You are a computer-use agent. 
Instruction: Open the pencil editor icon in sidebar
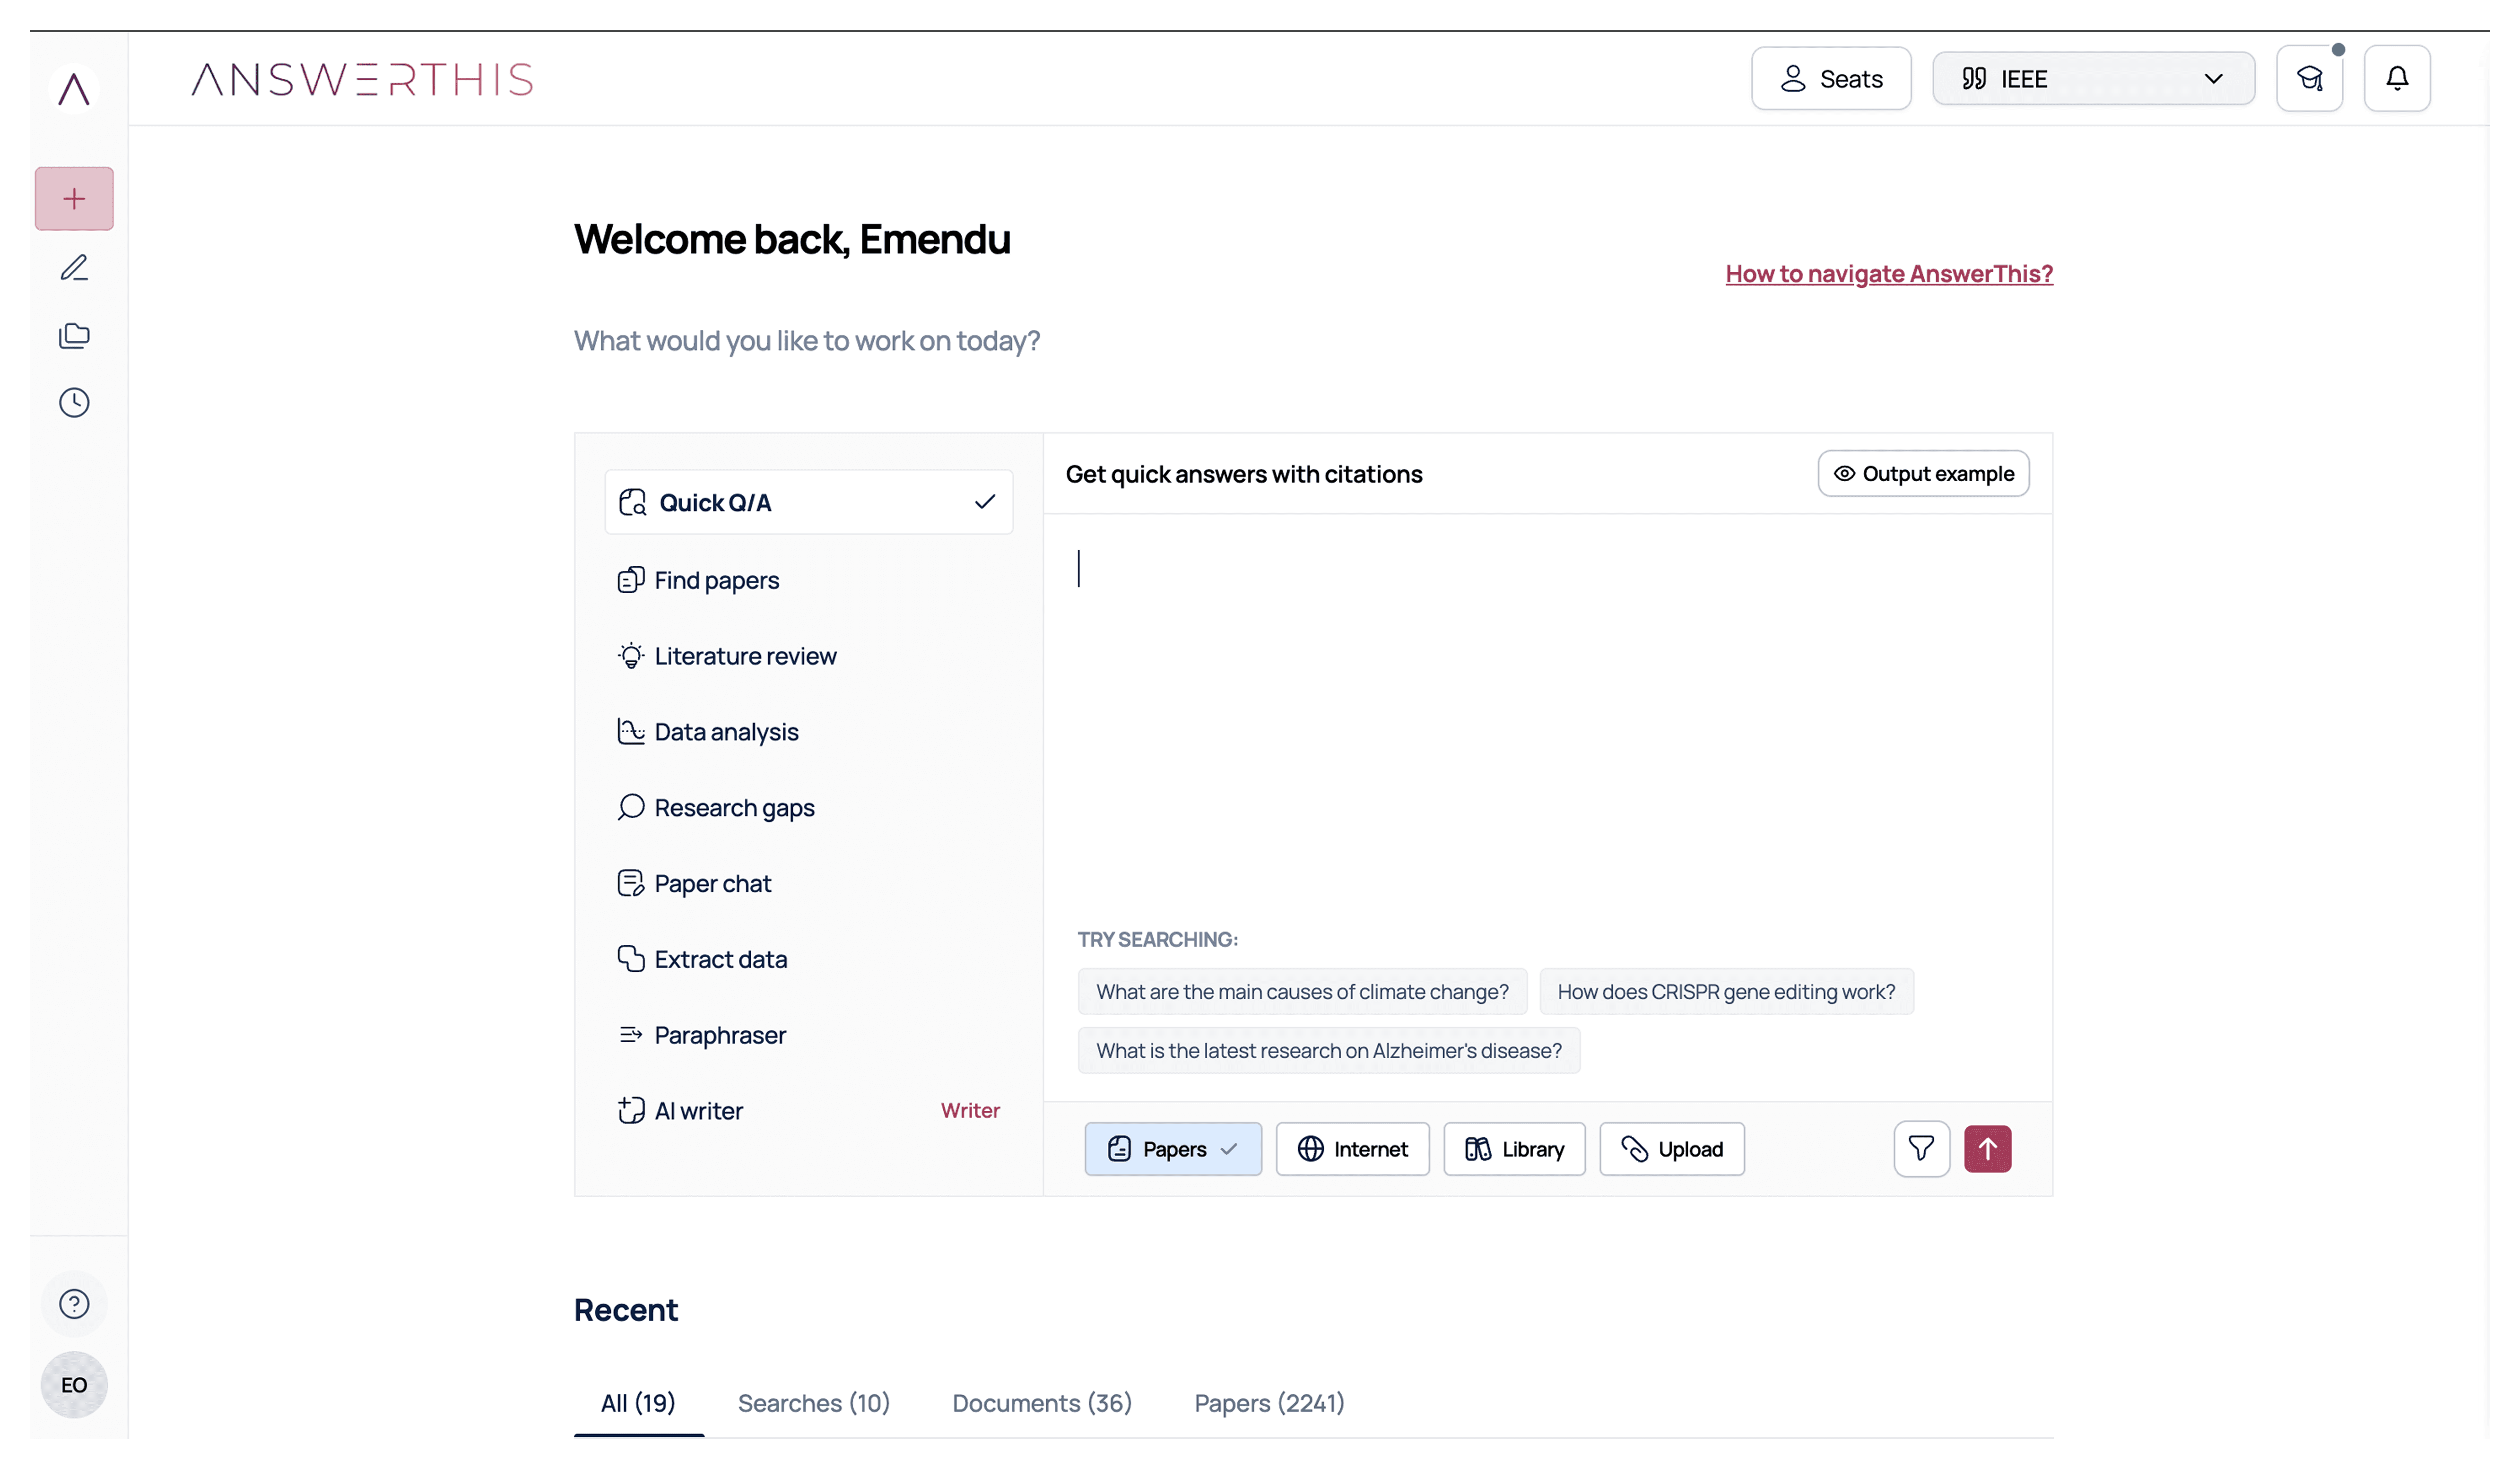tap(74, 267)
